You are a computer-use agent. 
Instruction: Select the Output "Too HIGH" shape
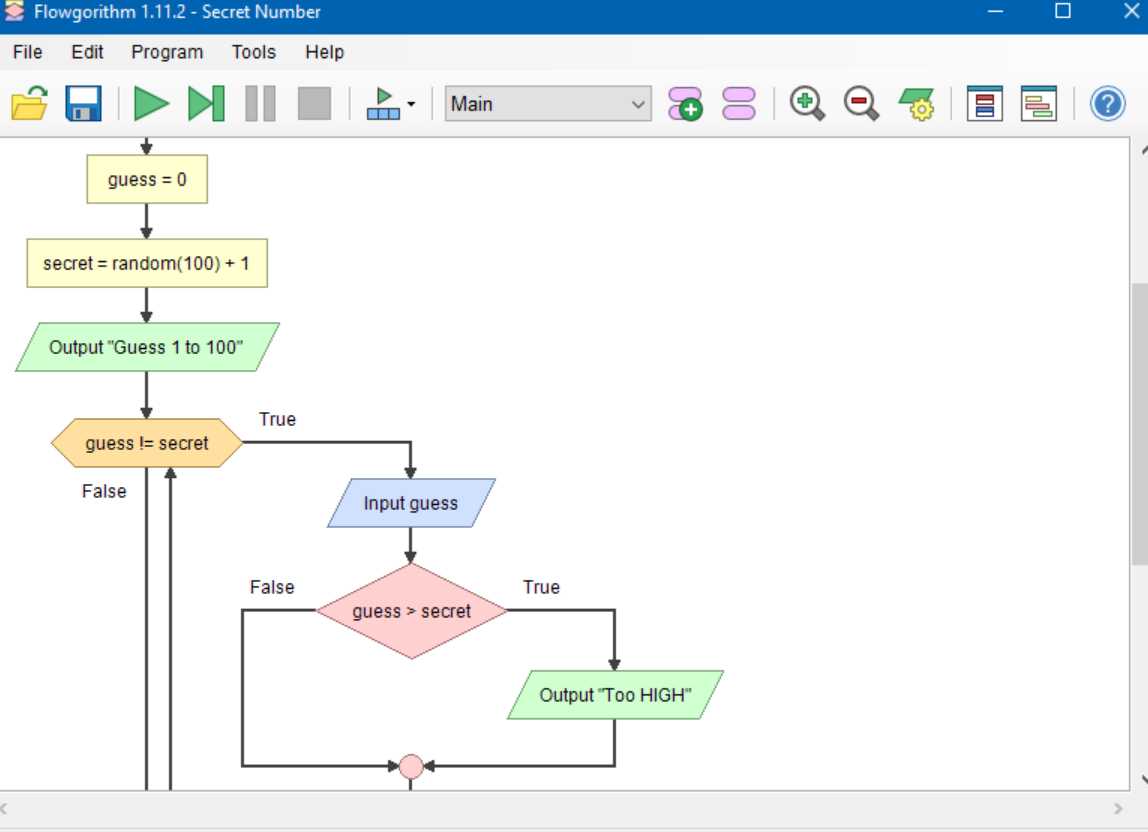(615, 695)
